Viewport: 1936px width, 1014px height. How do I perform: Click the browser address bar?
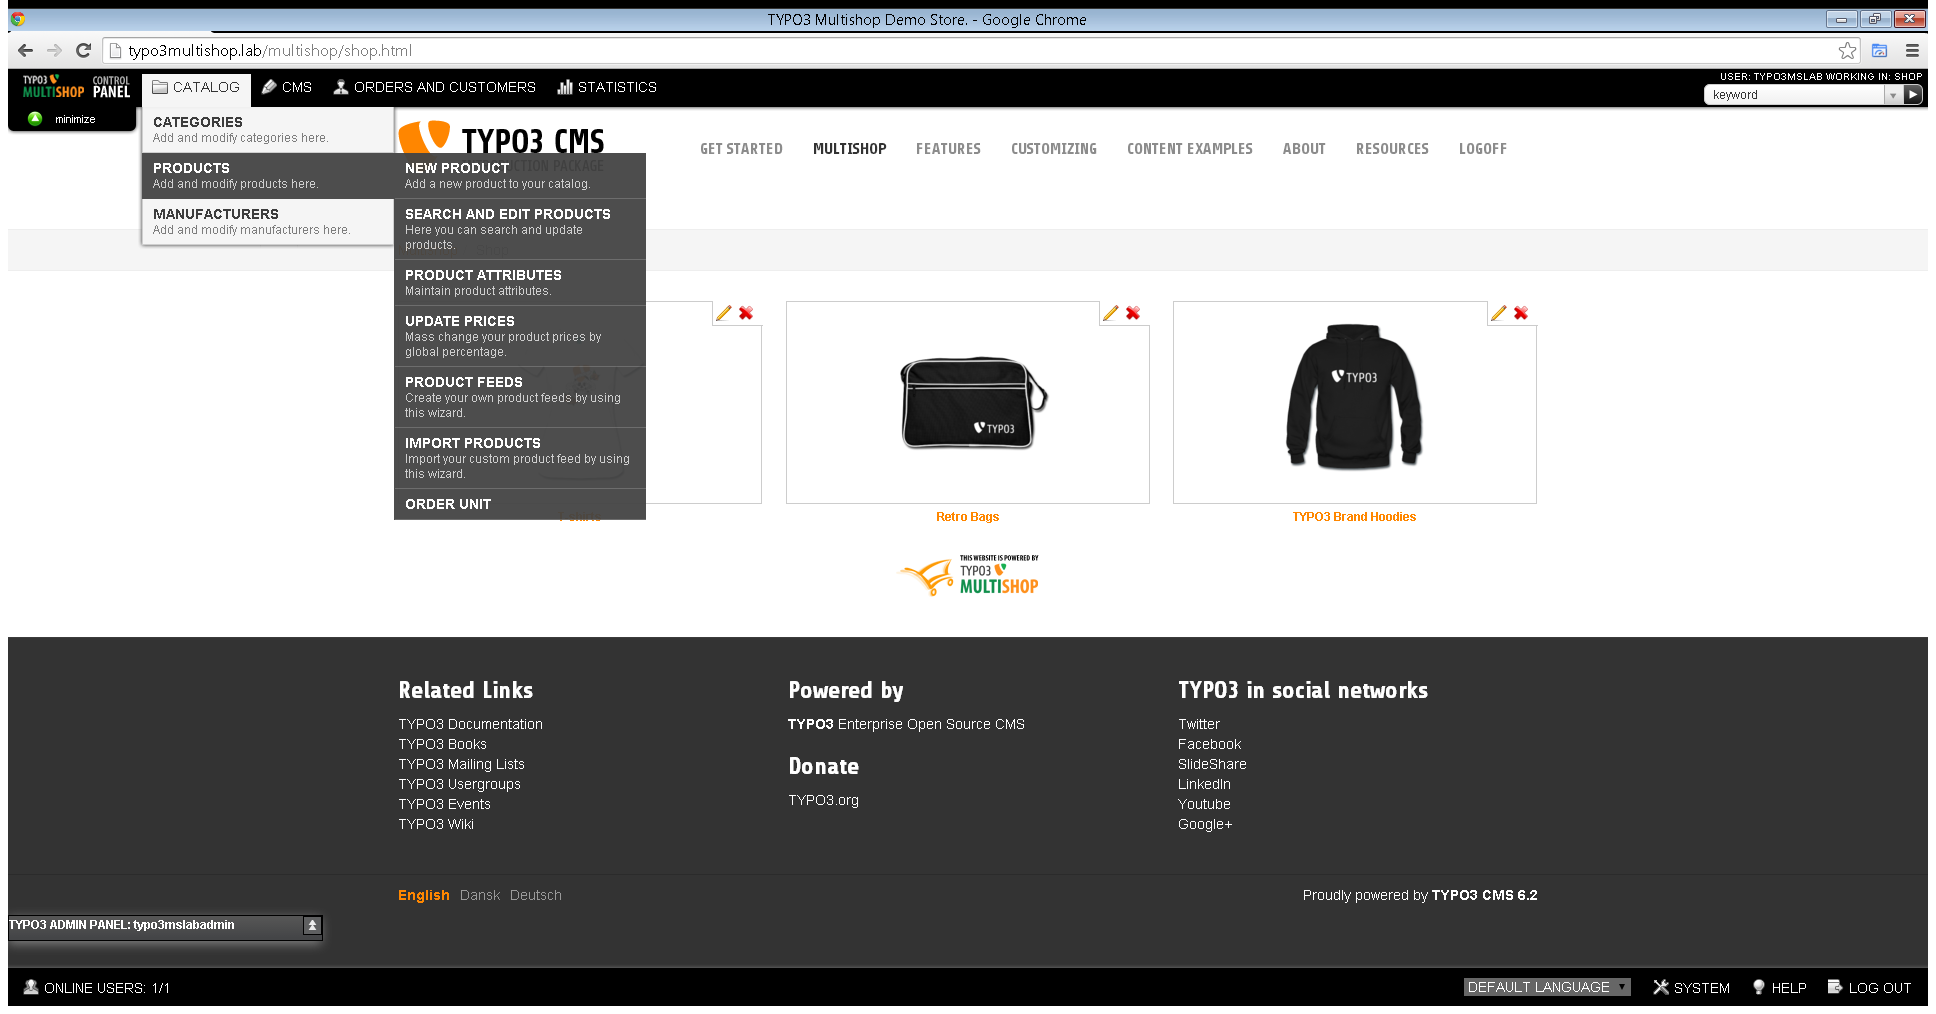tap(400, 50)
